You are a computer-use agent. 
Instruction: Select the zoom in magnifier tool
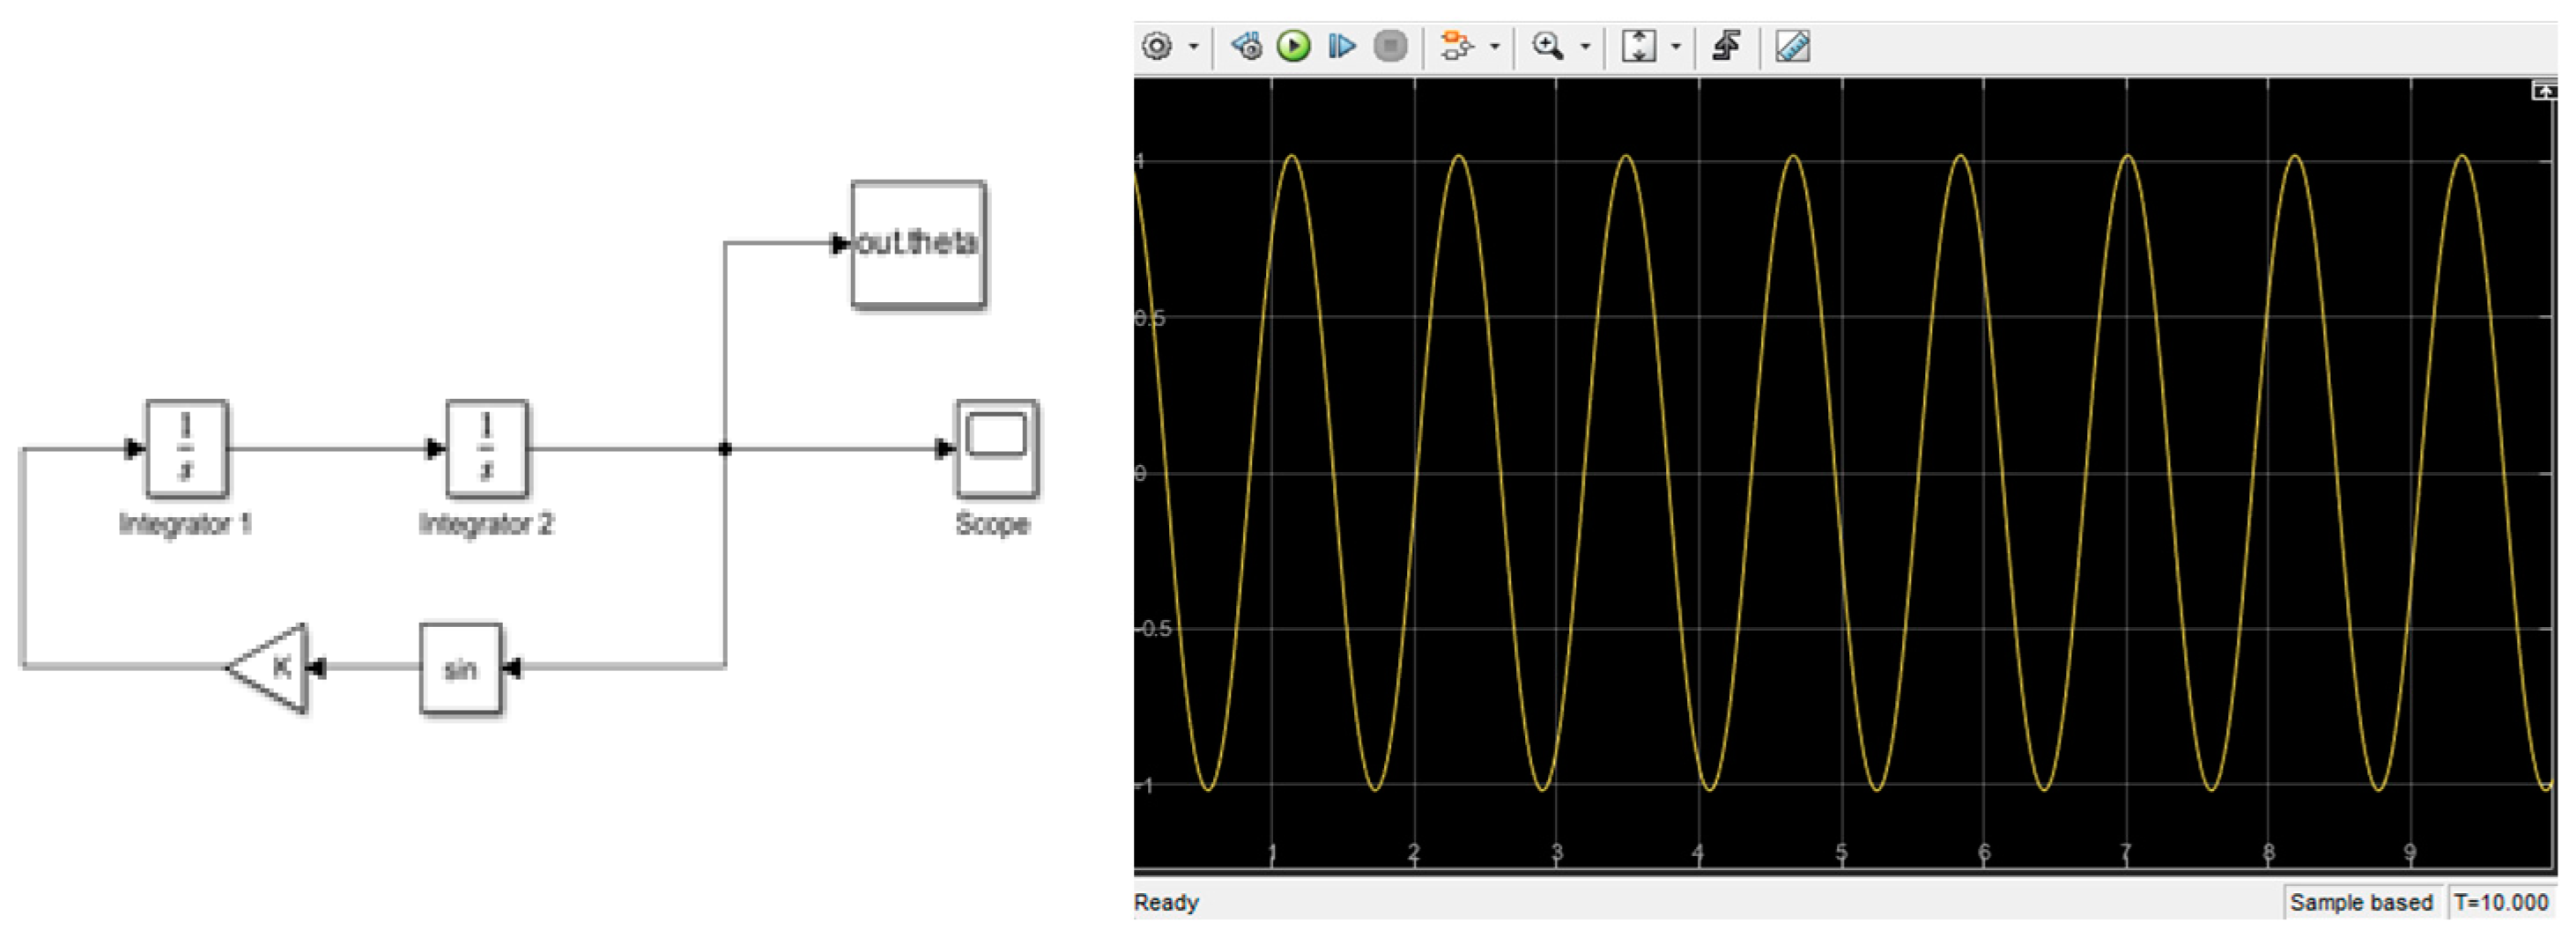[x=1548, y=47]
